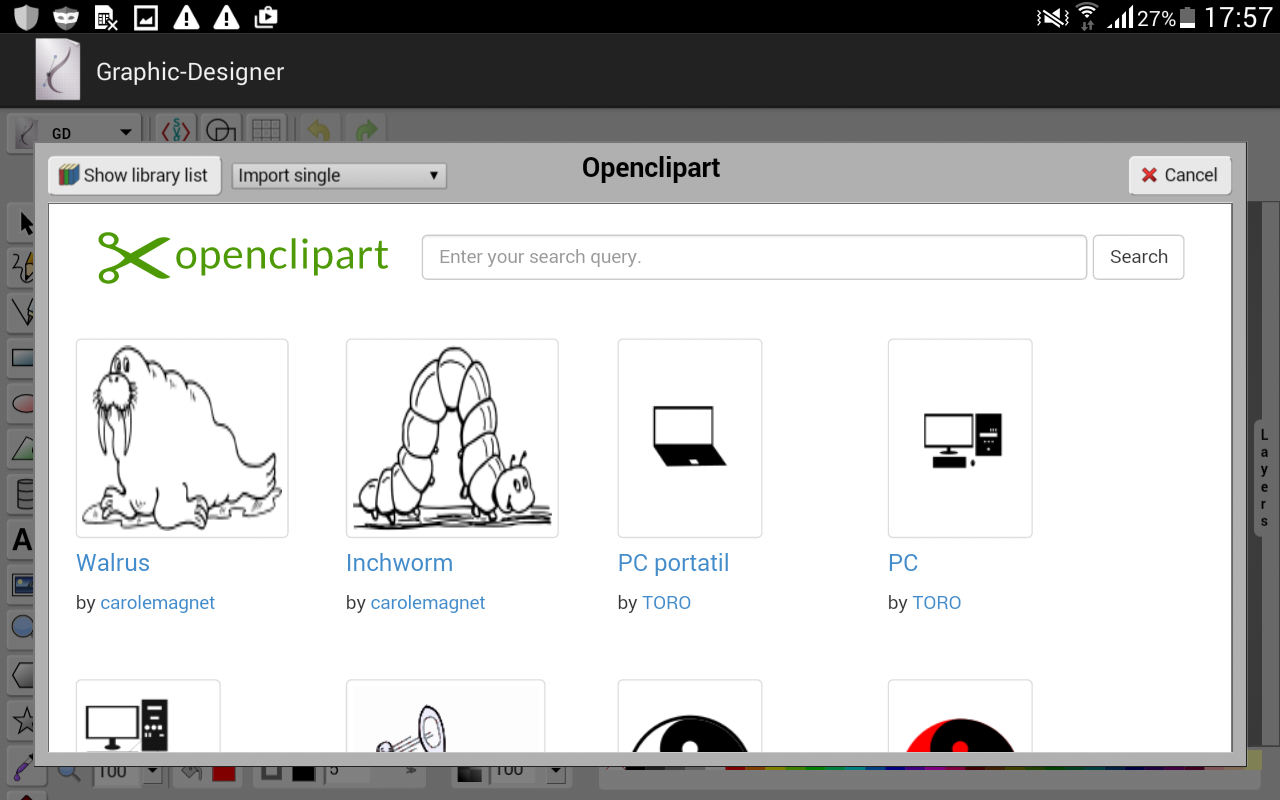1280x800 pixels.
Task: Select the star shape tool
Action: point(23,720)
